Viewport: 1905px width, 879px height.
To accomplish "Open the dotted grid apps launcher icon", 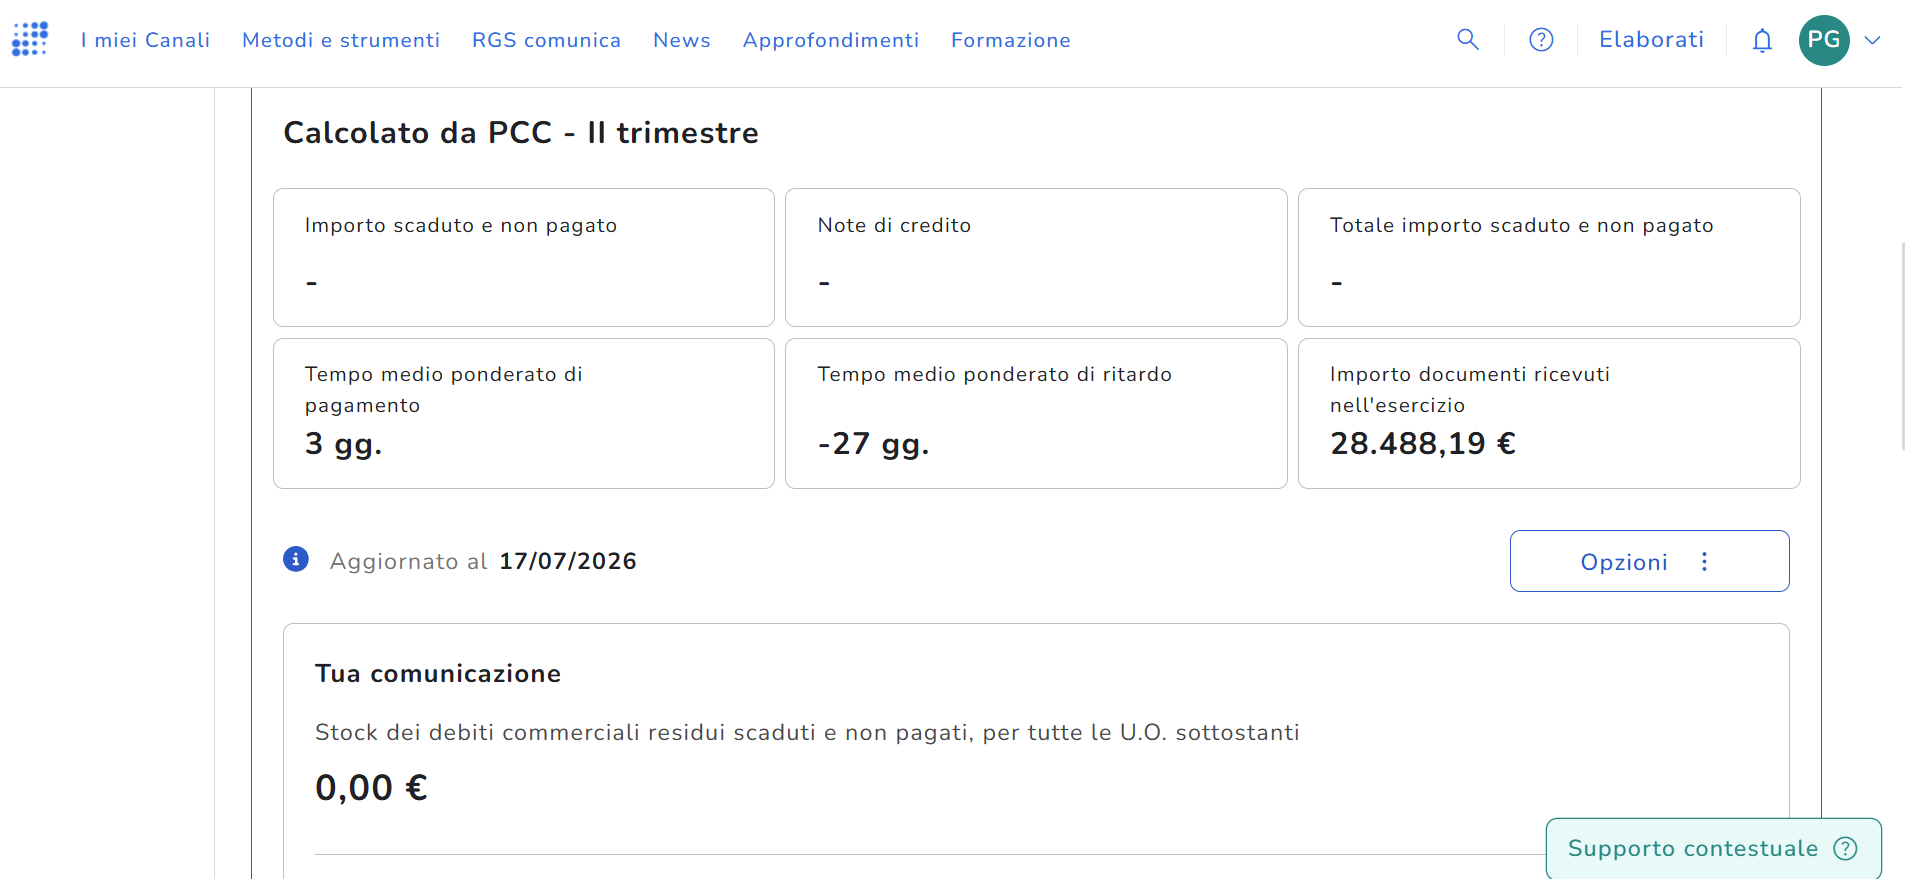I will click(x=30, y=39).
